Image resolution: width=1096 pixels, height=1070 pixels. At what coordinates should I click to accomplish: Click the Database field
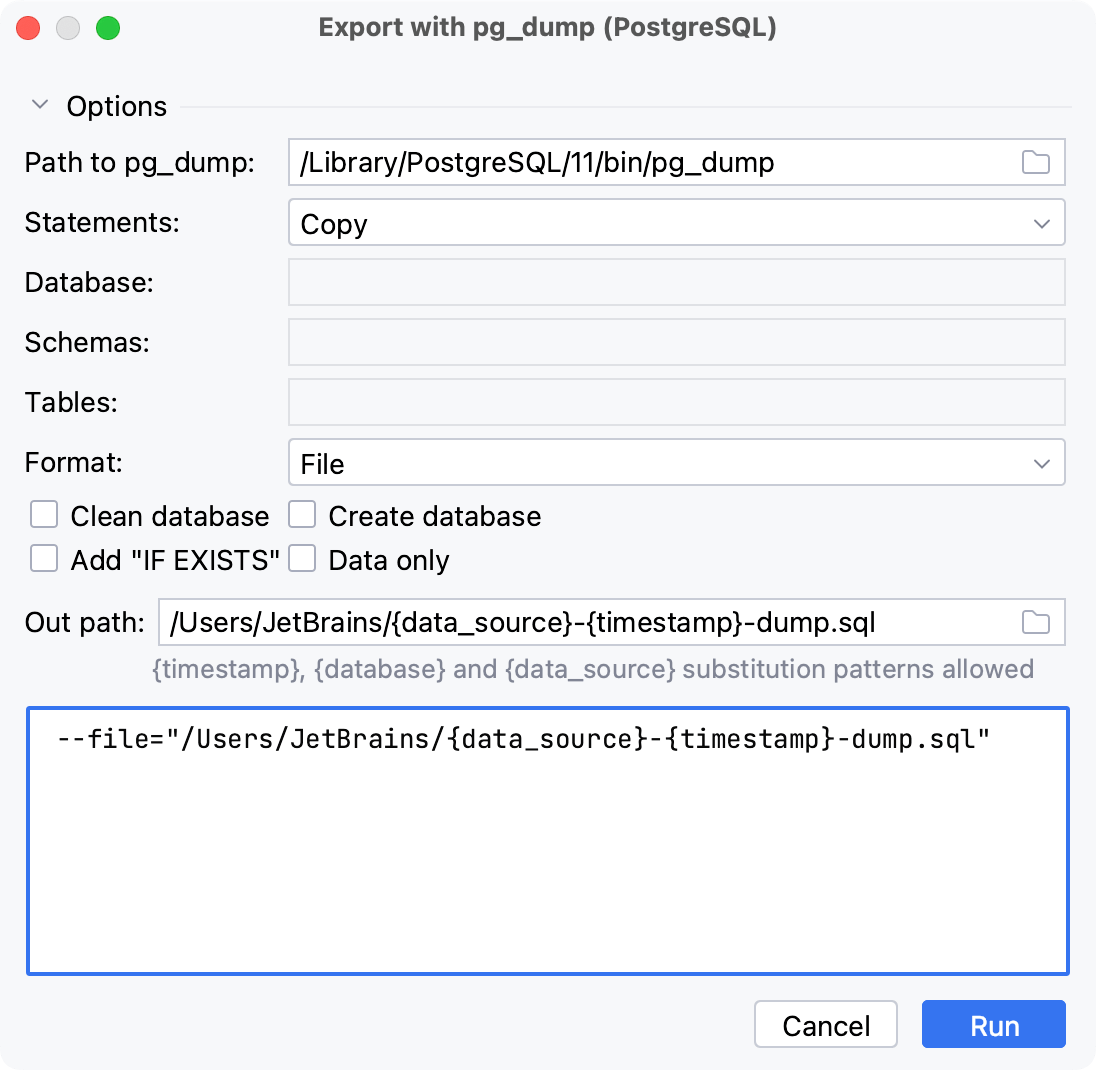coord(676,282)
